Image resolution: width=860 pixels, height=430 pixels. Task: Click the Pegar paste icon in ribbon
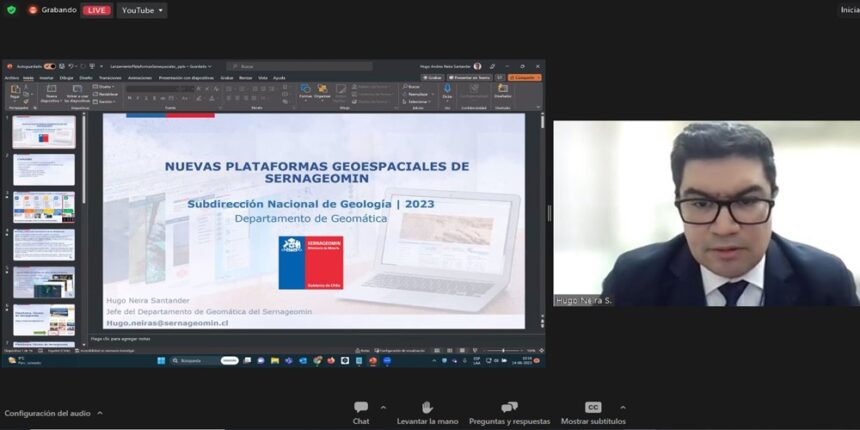coord(15,91)
